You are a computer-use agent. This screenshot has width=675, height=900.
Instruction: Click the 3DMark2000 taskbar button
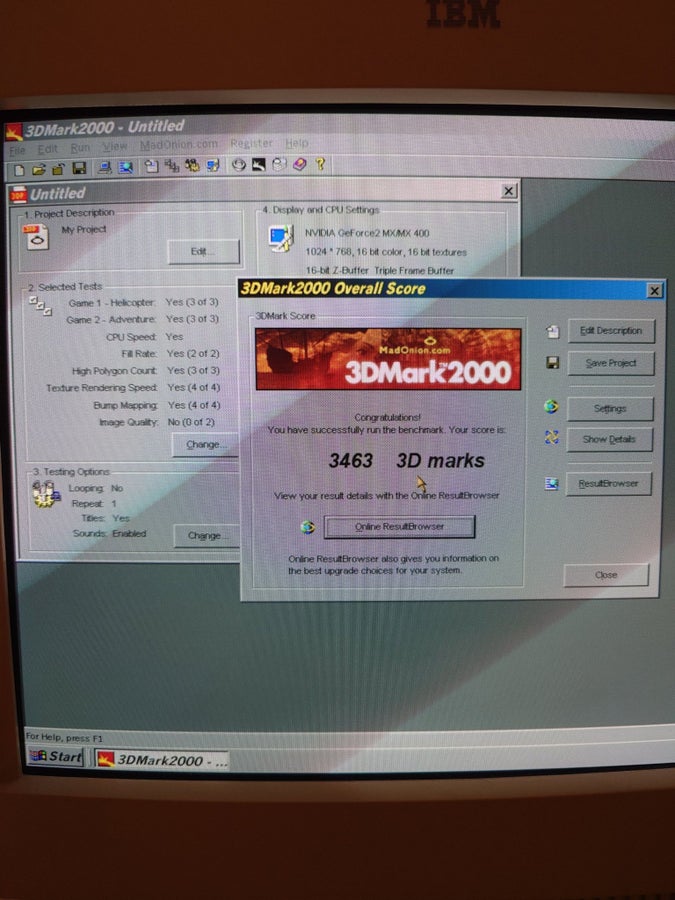pyautogui.click(x=162, y=760)
